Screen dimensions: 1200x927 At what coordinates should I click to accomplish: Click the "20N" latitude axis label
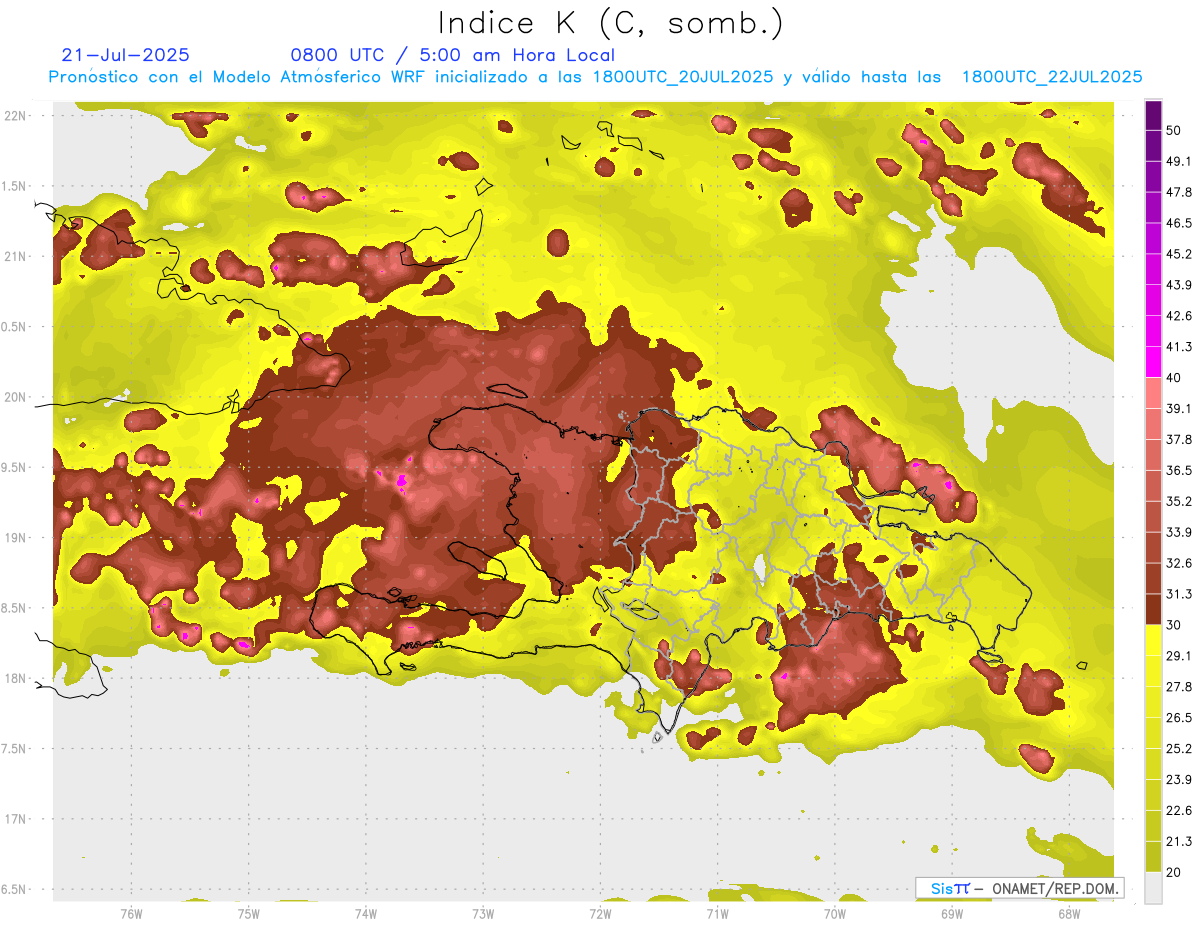(x=14, y=397)
